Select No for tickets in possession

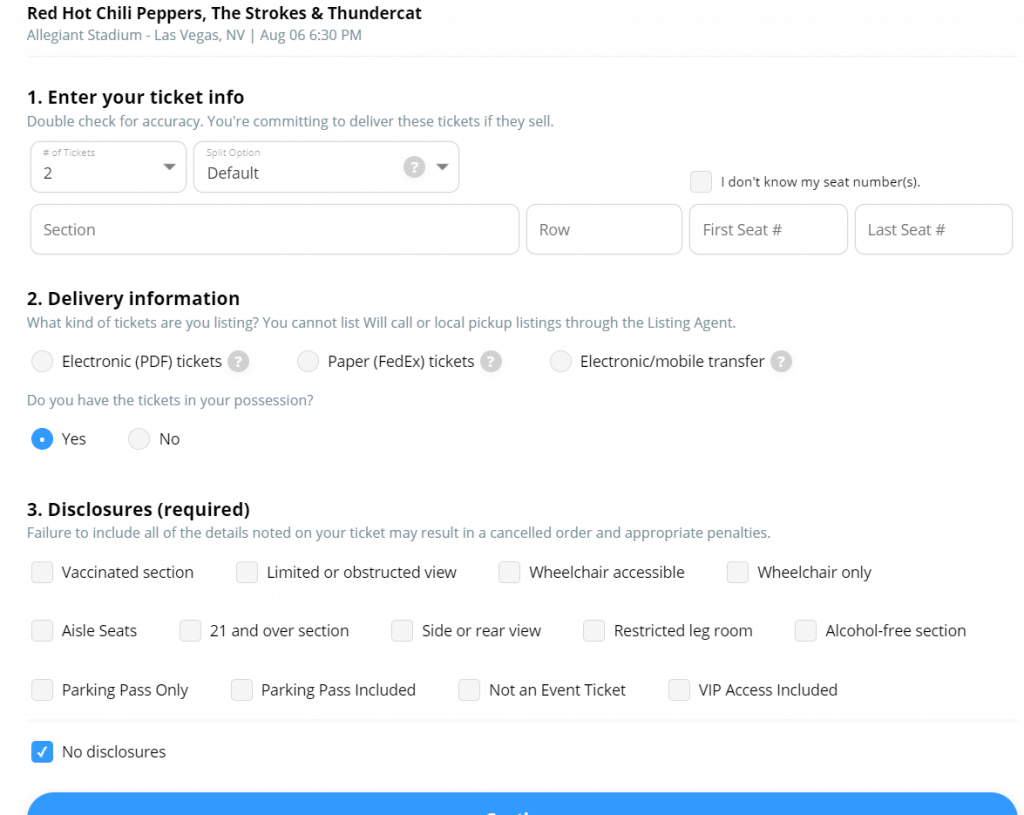click(x=139, y=439)
